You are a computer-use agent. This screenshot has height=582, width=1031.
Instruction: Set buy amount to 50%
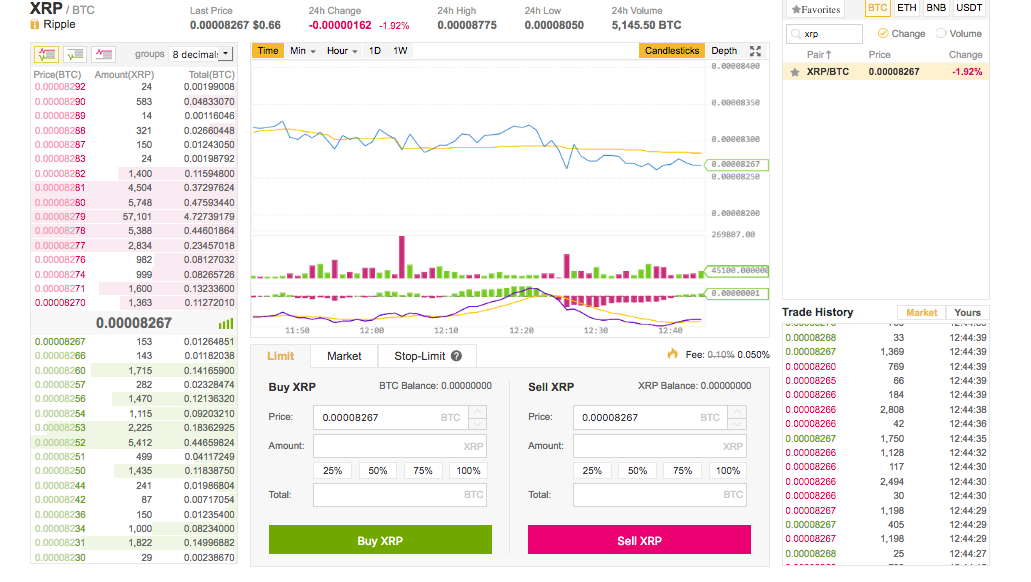[x=377, y=470]
